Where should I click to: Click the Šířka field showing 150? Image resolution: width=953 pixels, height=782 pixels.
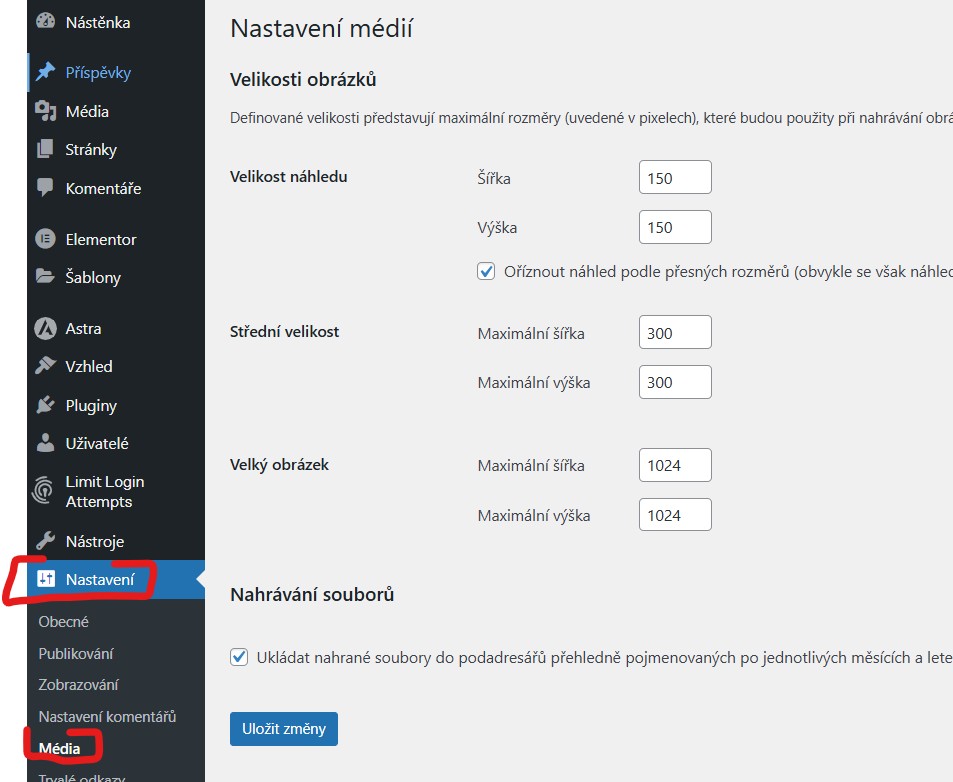pos(674,176)
